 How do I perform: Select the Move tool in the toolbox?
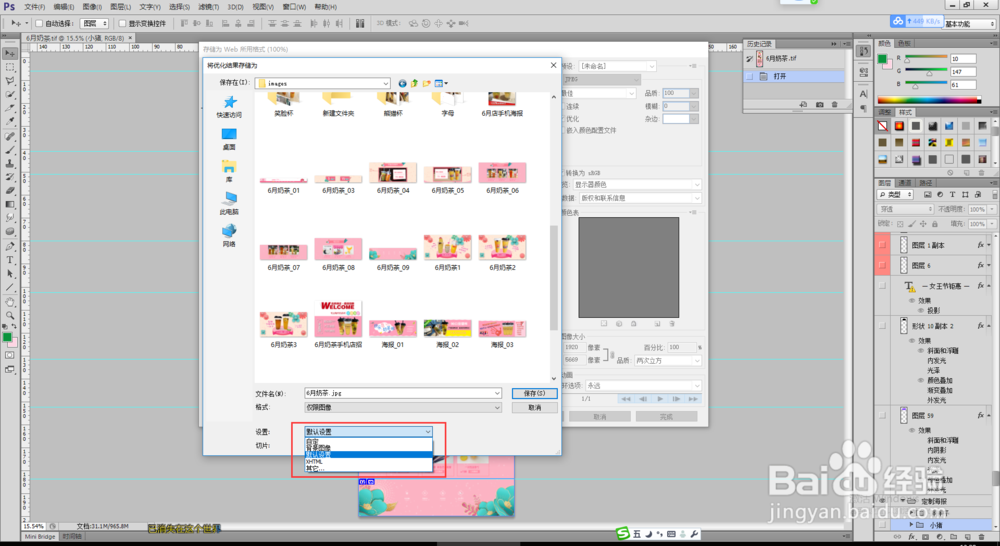tap(10, 54)
